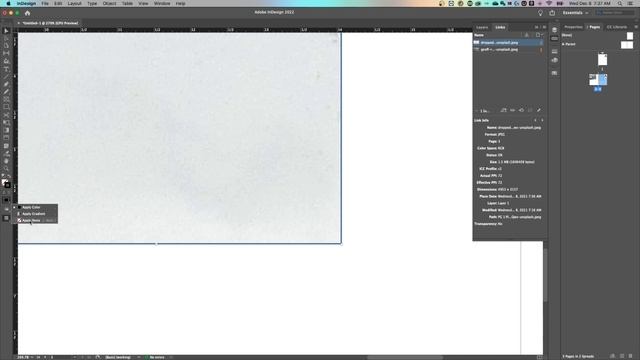Open the Layout menu
Screen dimensions: 640x360
(74, 3)
